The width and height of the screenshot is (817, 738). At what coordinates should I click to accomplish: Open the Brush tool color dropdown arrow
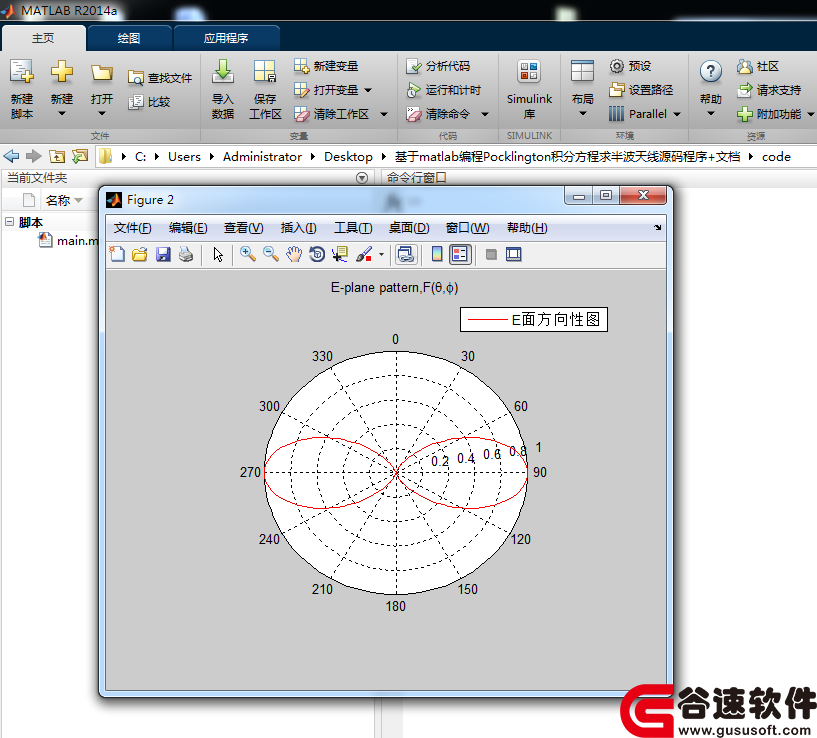[x=381, y=254]
